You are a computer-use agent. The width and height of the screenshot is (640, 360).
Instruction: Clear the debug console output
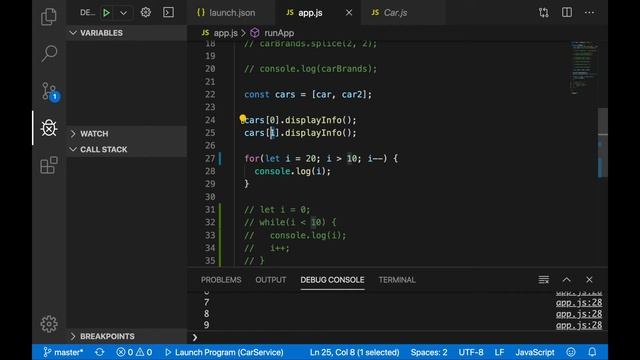[544, 280]
